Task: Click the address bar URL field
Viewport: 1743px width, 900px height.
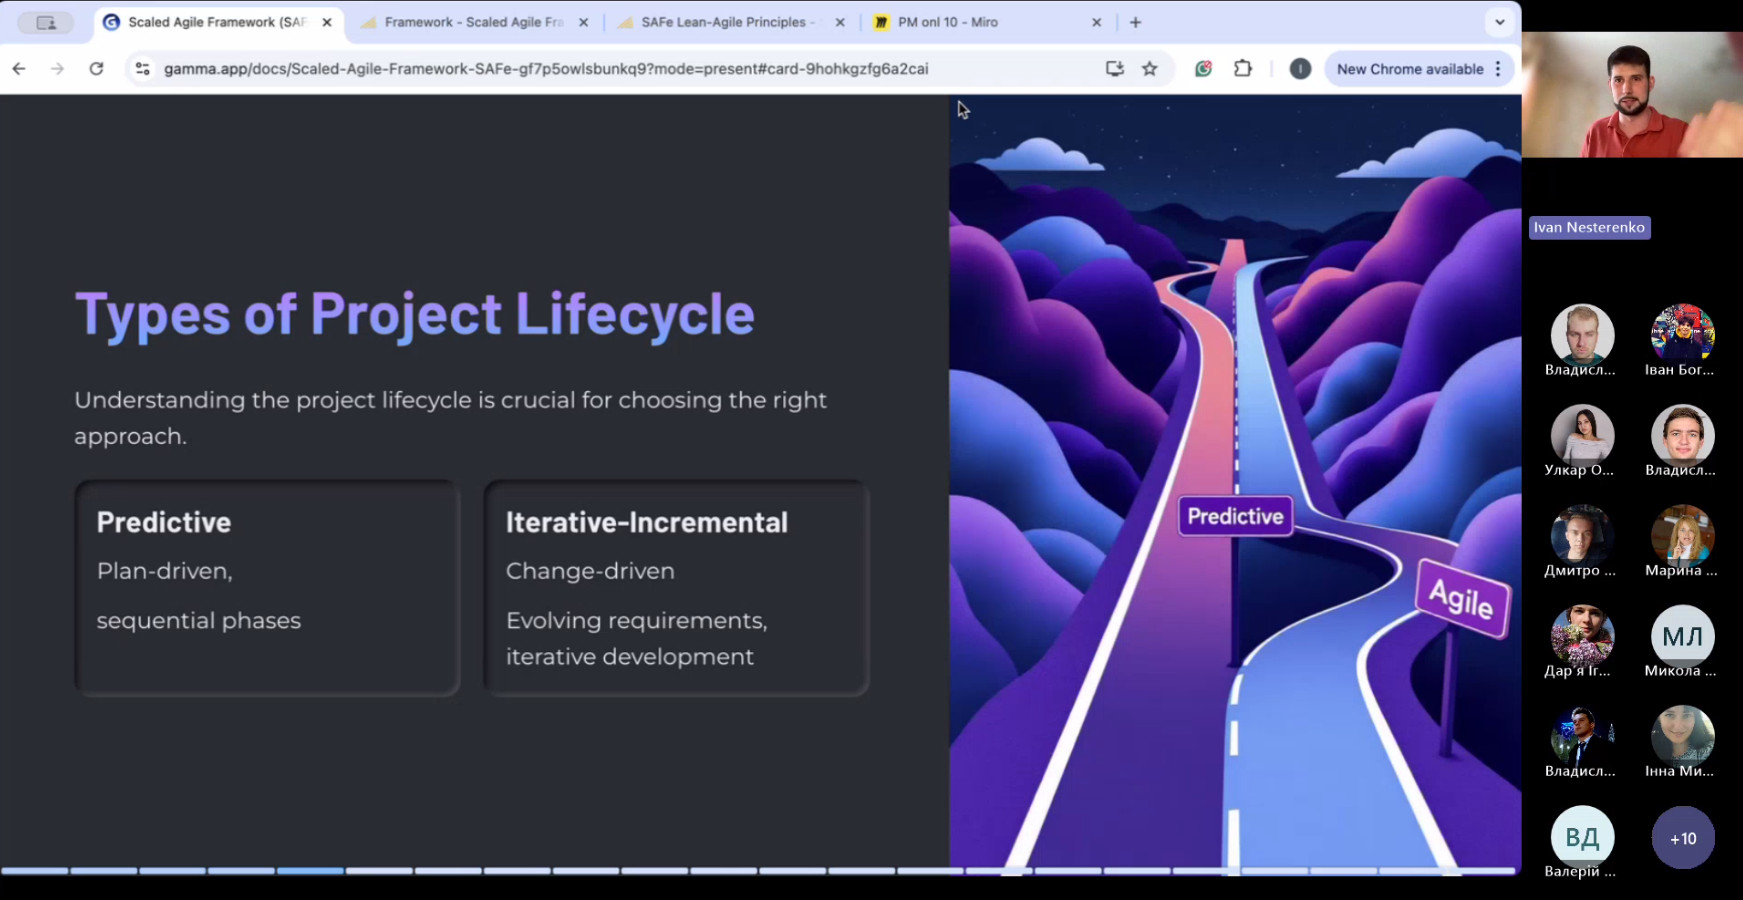Action: pyautogui.click(x=545, y=69)
